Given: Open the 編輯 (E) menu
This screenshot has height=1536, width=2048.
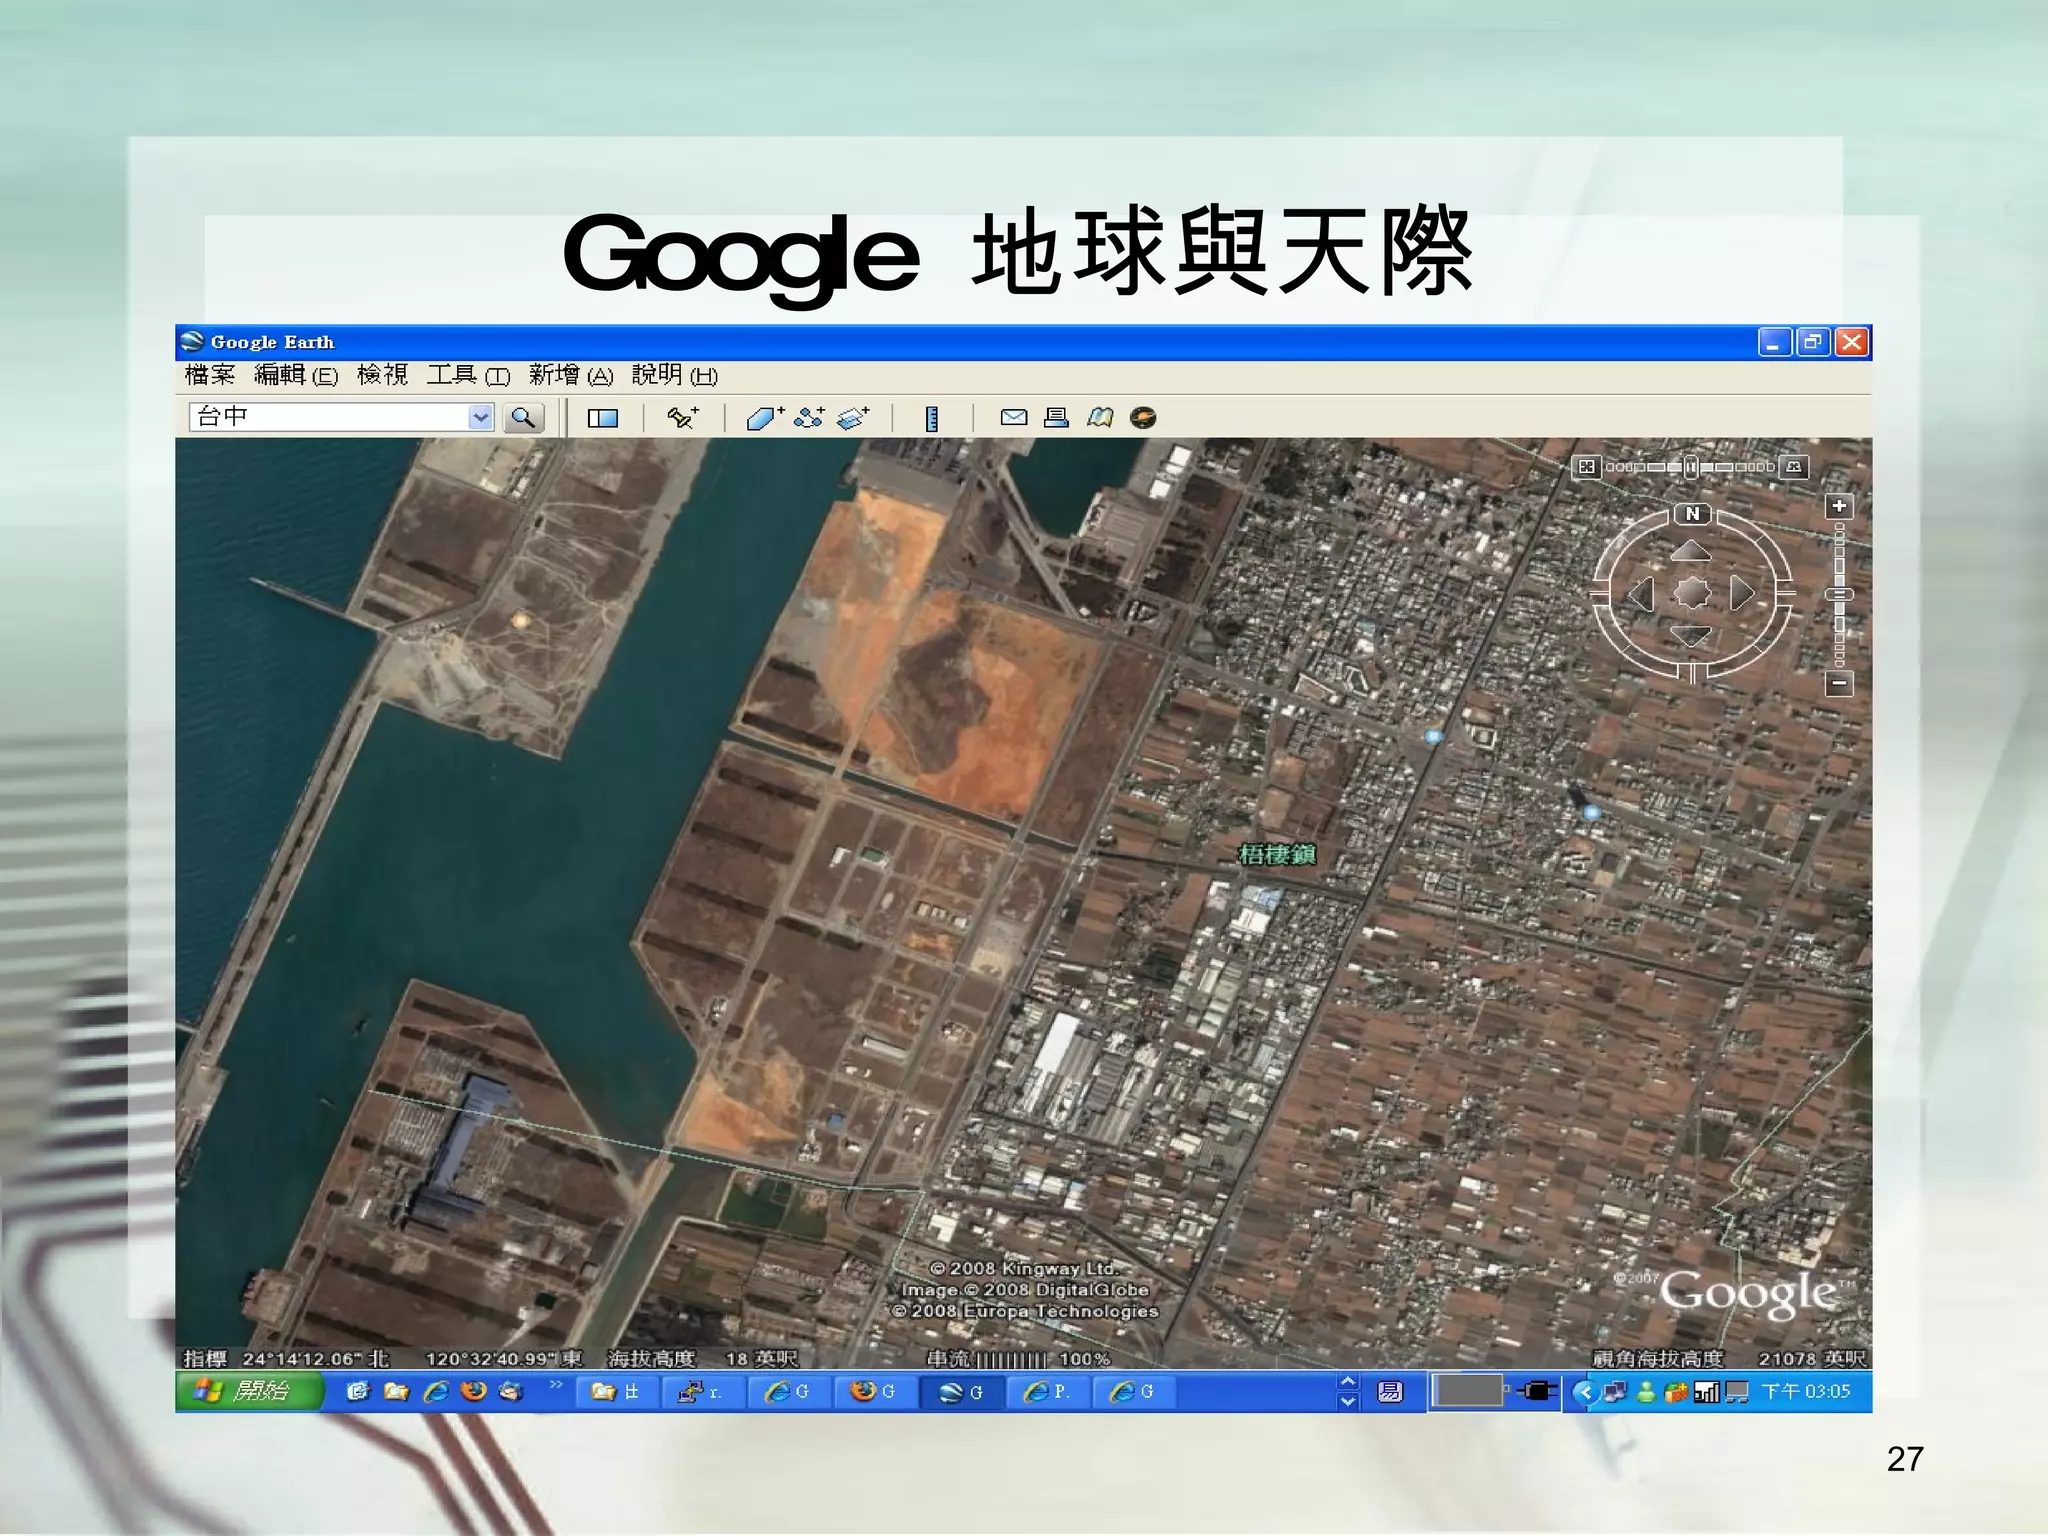Looking at the screenshot, I should [296, 375].
